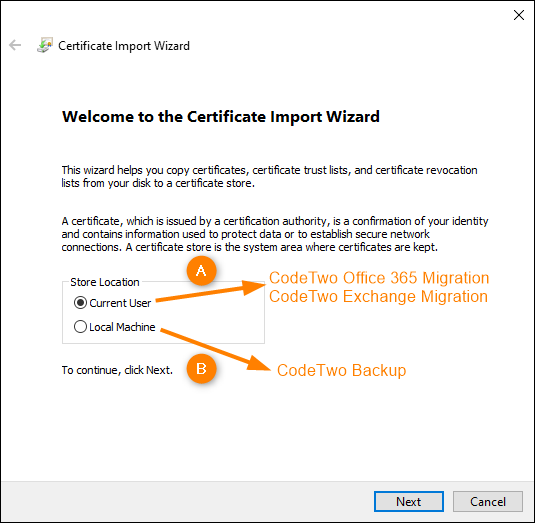The width and height of the screenshot is (535, 523).
Task: Click the paragraph starting 'This wizard helps you copy'
Action: pyautogui.click(x=269, y=176)
